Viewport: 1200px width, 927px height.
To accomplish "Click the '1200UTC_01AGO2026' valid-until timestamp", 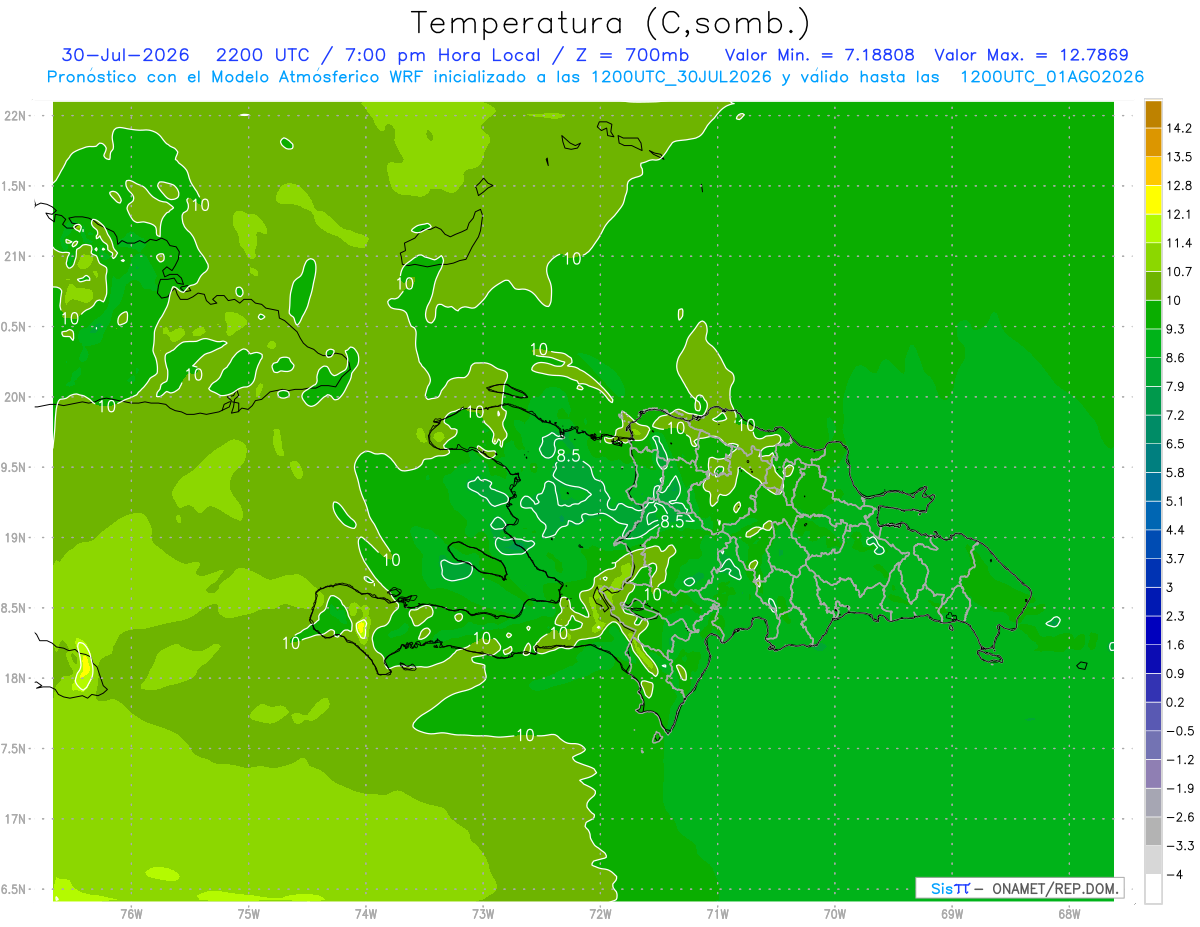I will [x=1052, y=77].
